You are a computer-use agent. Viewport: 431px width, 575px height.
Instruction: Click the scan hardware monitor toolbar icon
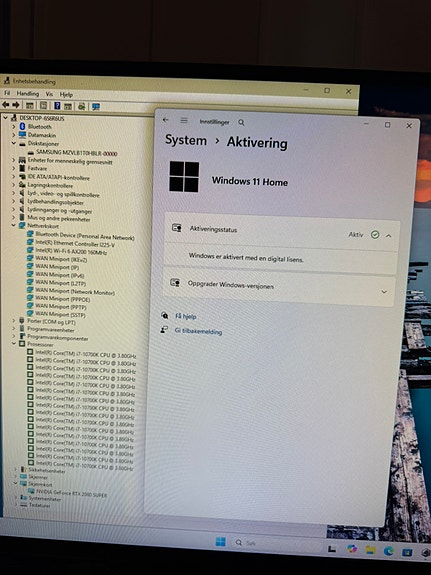coord(96,107)
